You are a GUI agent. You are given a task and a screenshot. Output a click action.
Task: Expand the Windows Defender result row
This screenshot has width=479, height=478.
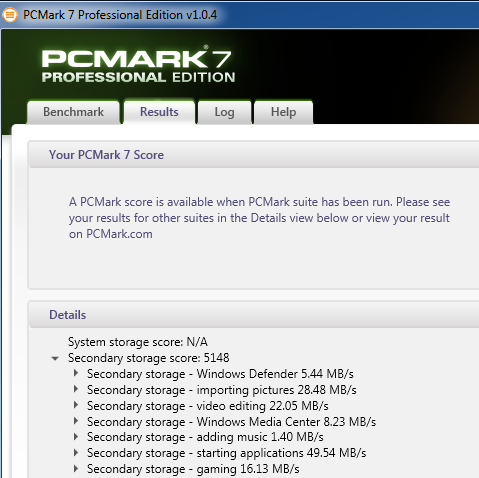tap(76, 373)
